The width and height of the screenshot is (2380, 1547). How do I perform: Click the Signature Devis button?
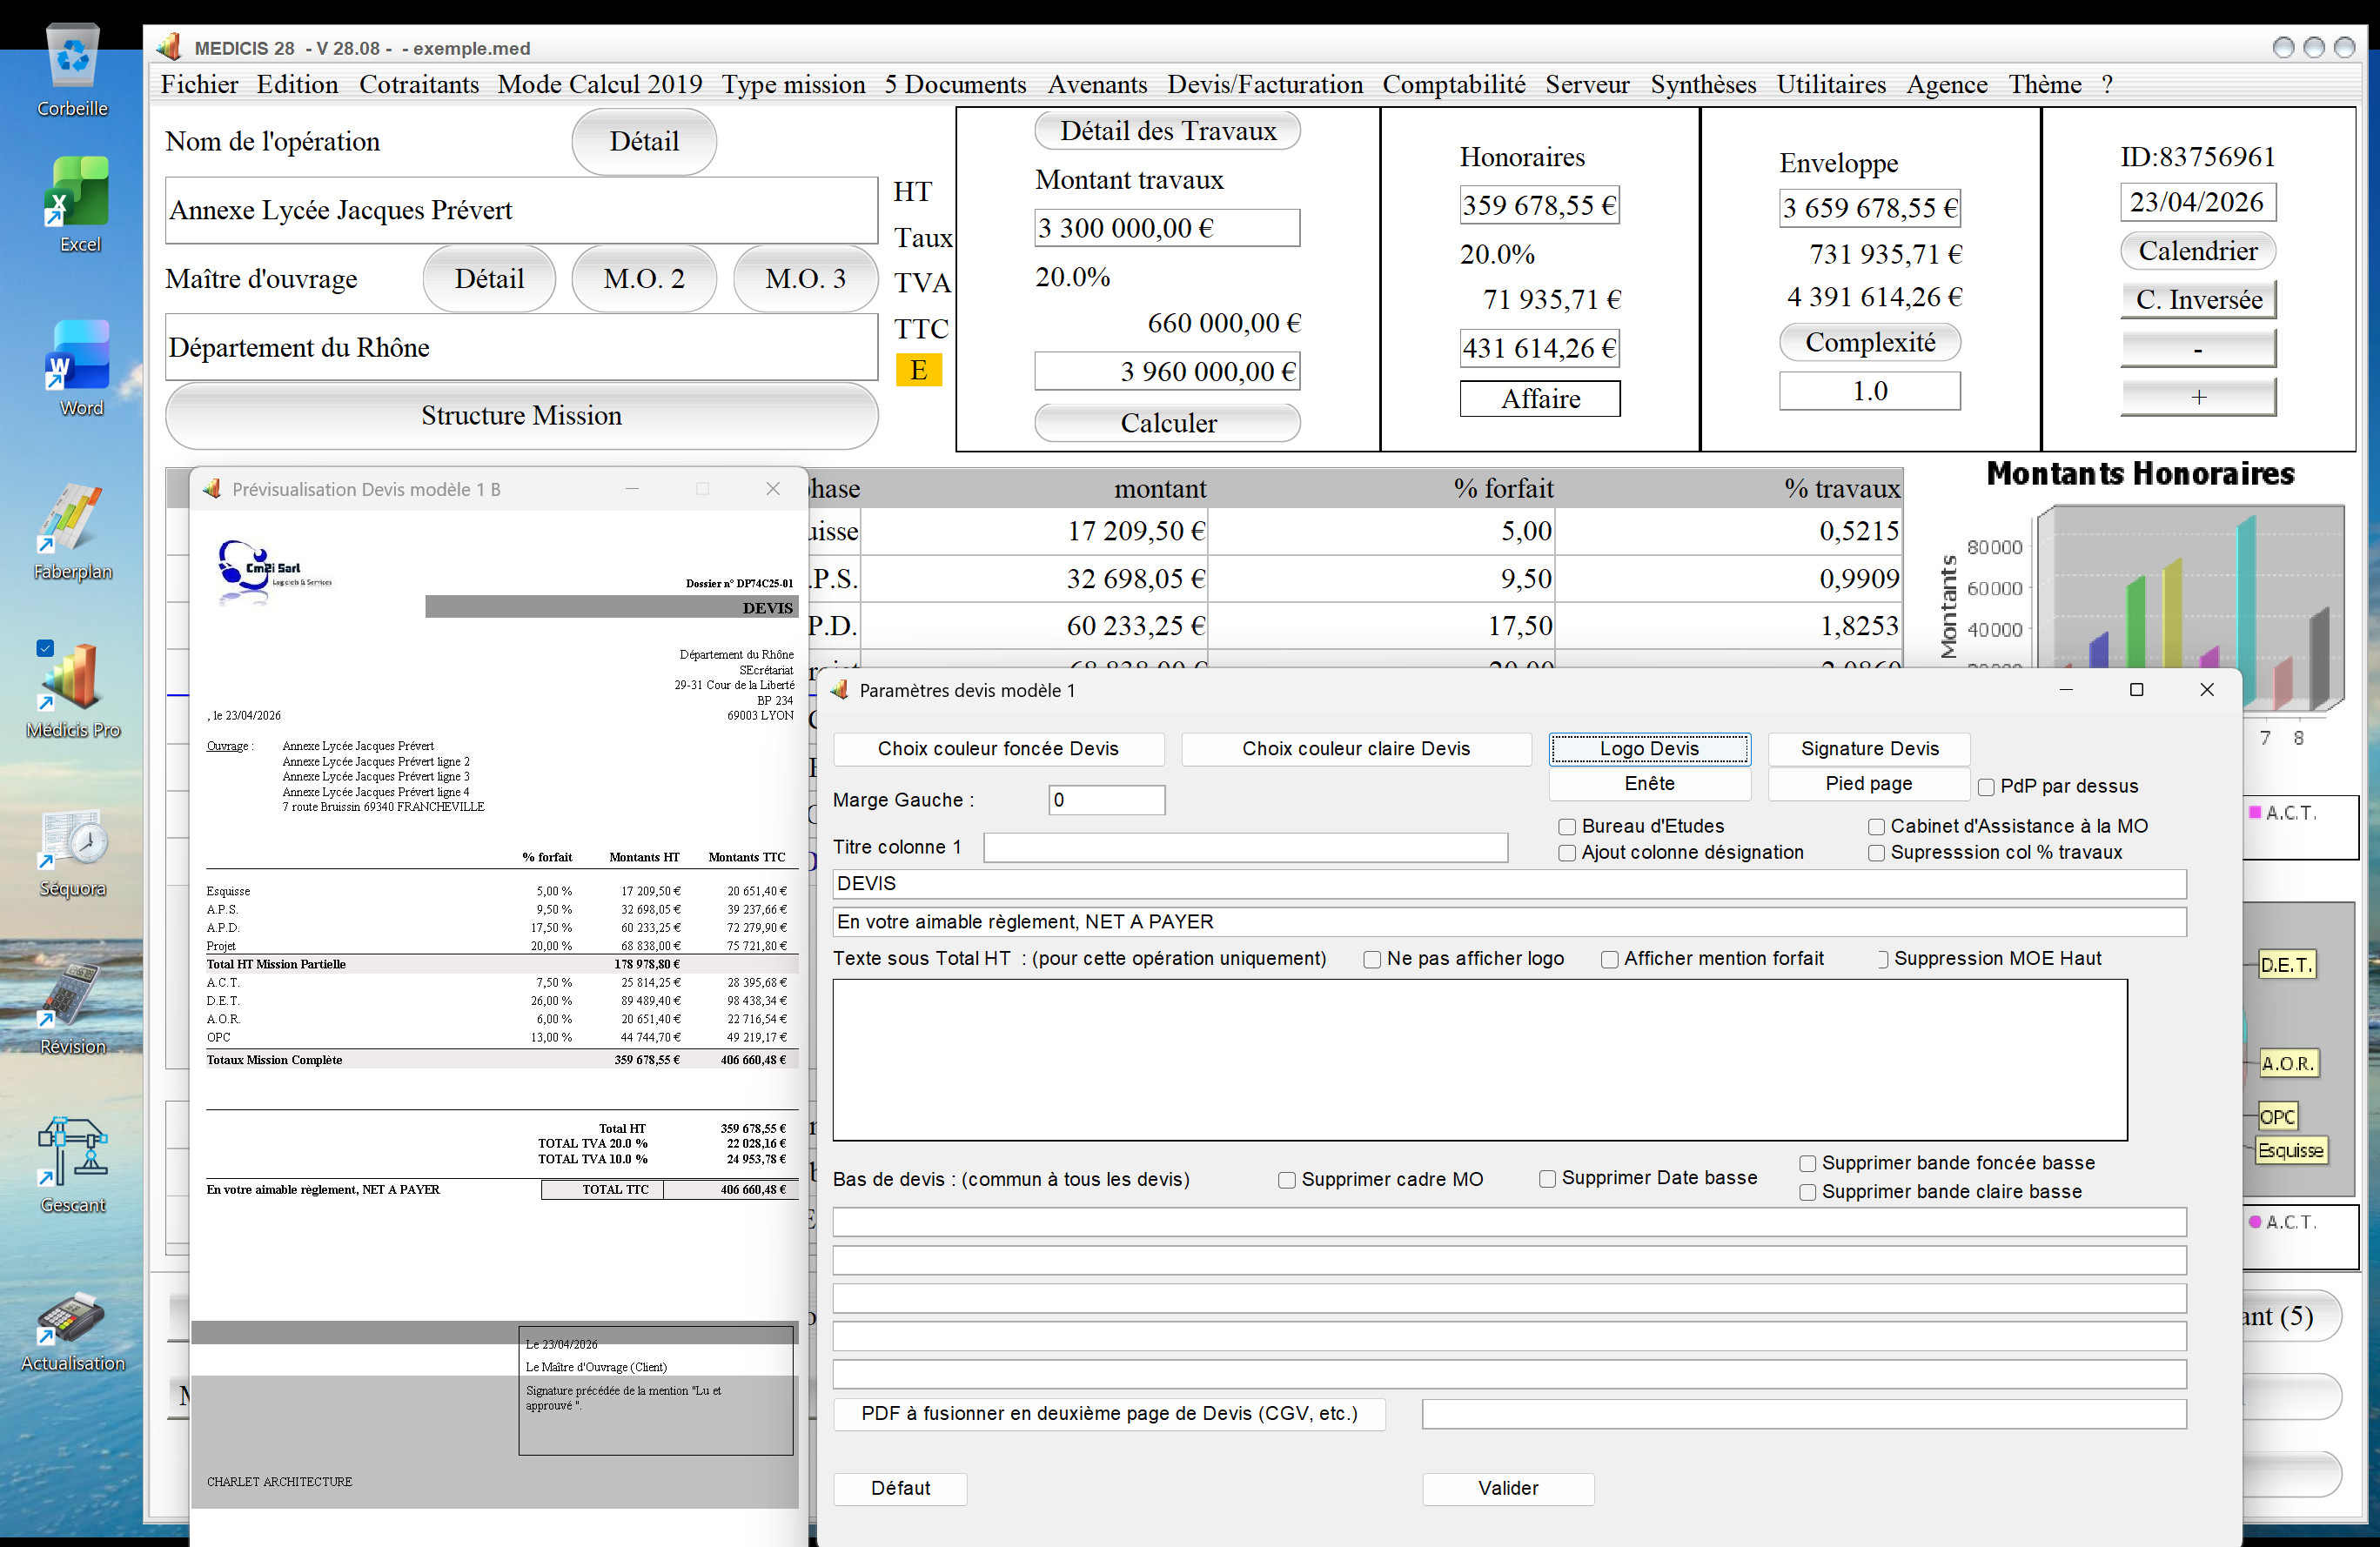point(1869,749)
